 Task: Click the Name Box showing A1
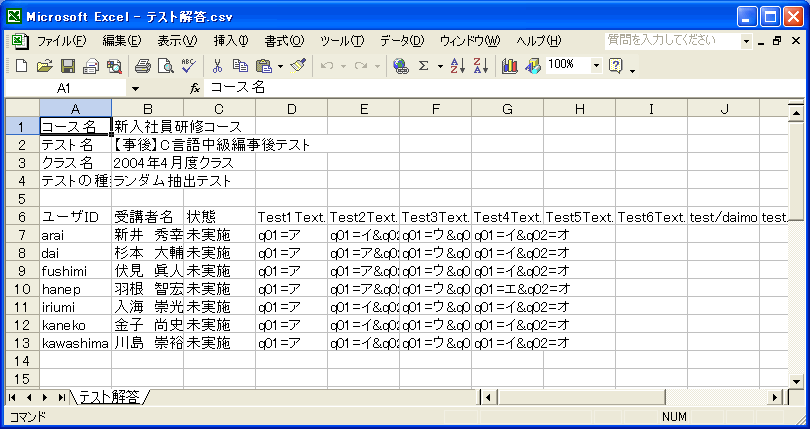(x=67, y=88)
